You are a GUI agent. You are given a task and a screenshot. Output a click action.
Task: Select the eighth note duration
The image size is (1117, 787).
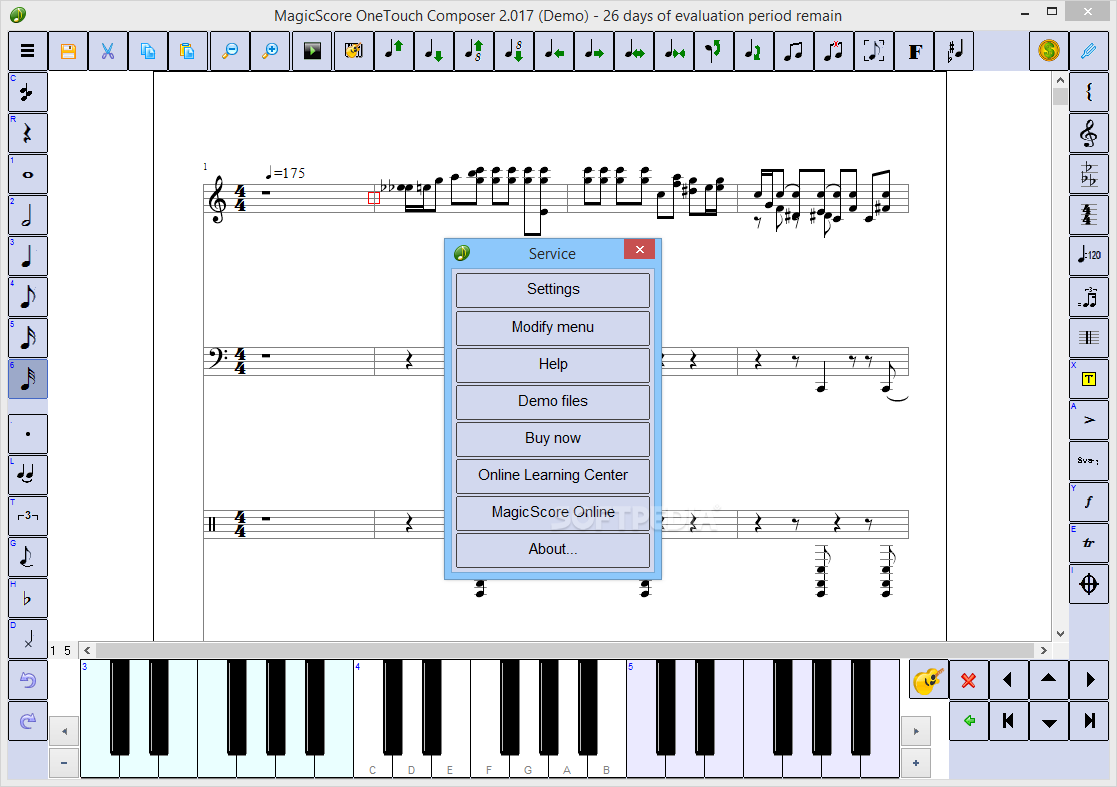[28, 297]
